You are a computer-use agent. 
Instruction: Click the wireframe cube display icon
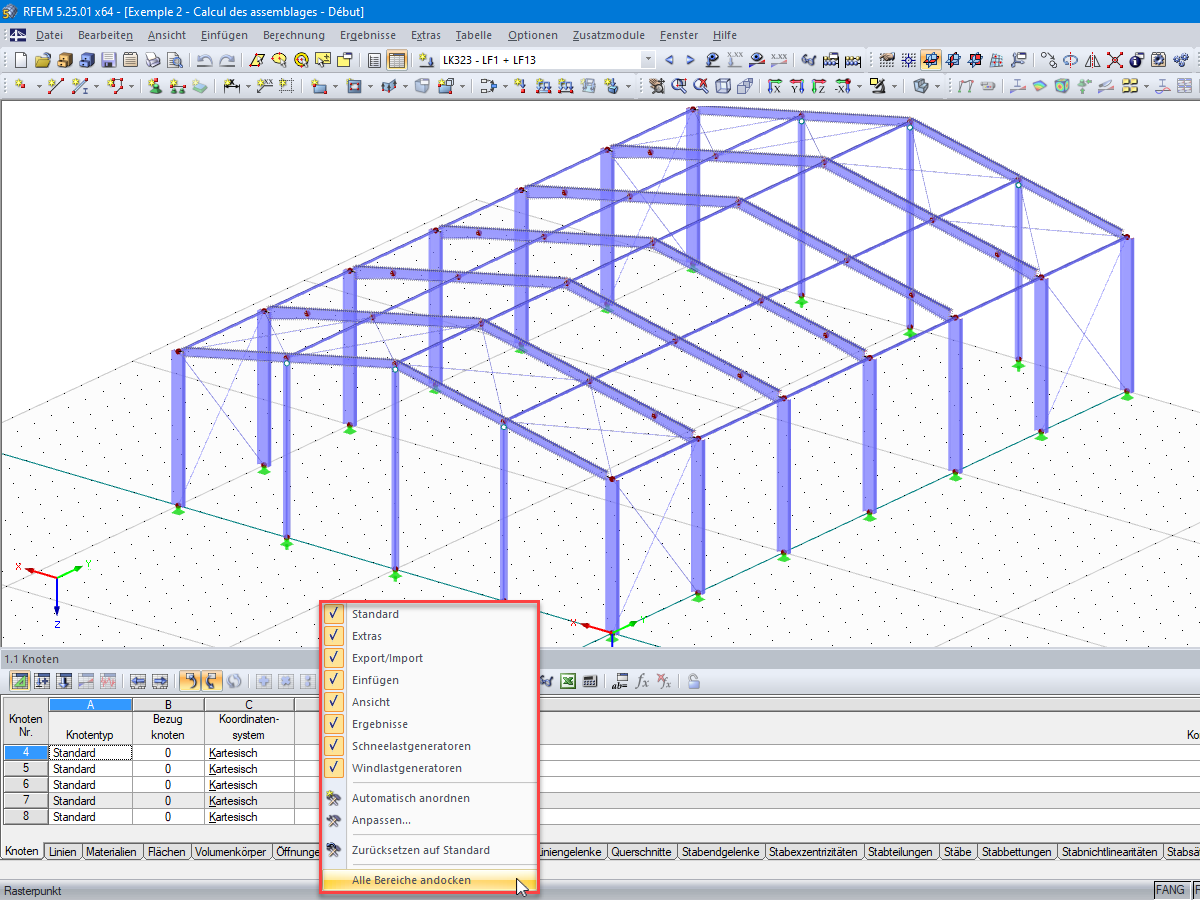coord(723,86)
